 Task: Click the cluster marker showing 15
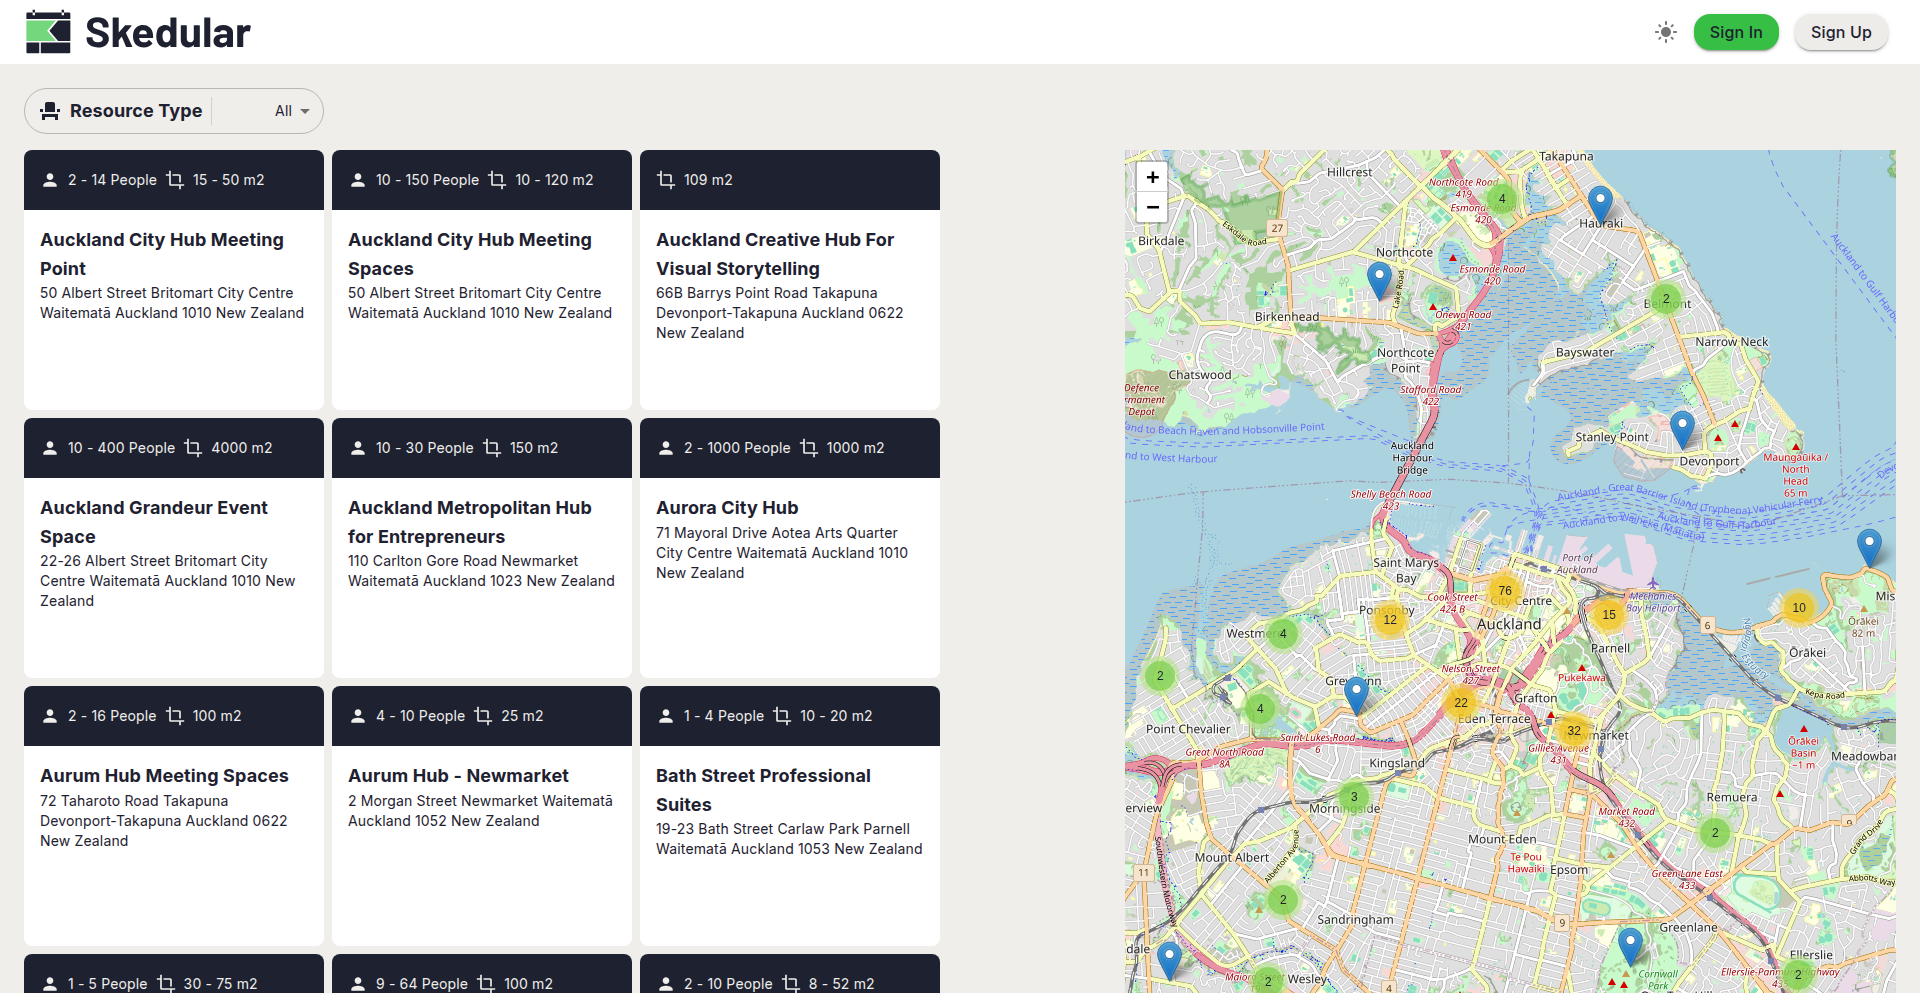[x=1608, y=615]
